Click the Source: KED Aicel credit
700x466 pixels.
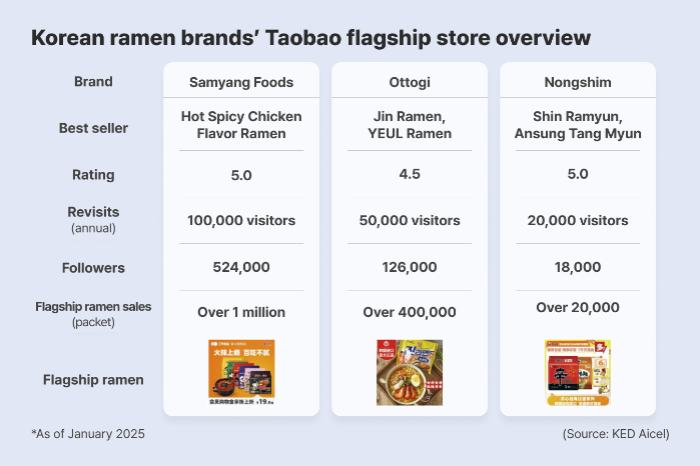[x=616, y=434]
